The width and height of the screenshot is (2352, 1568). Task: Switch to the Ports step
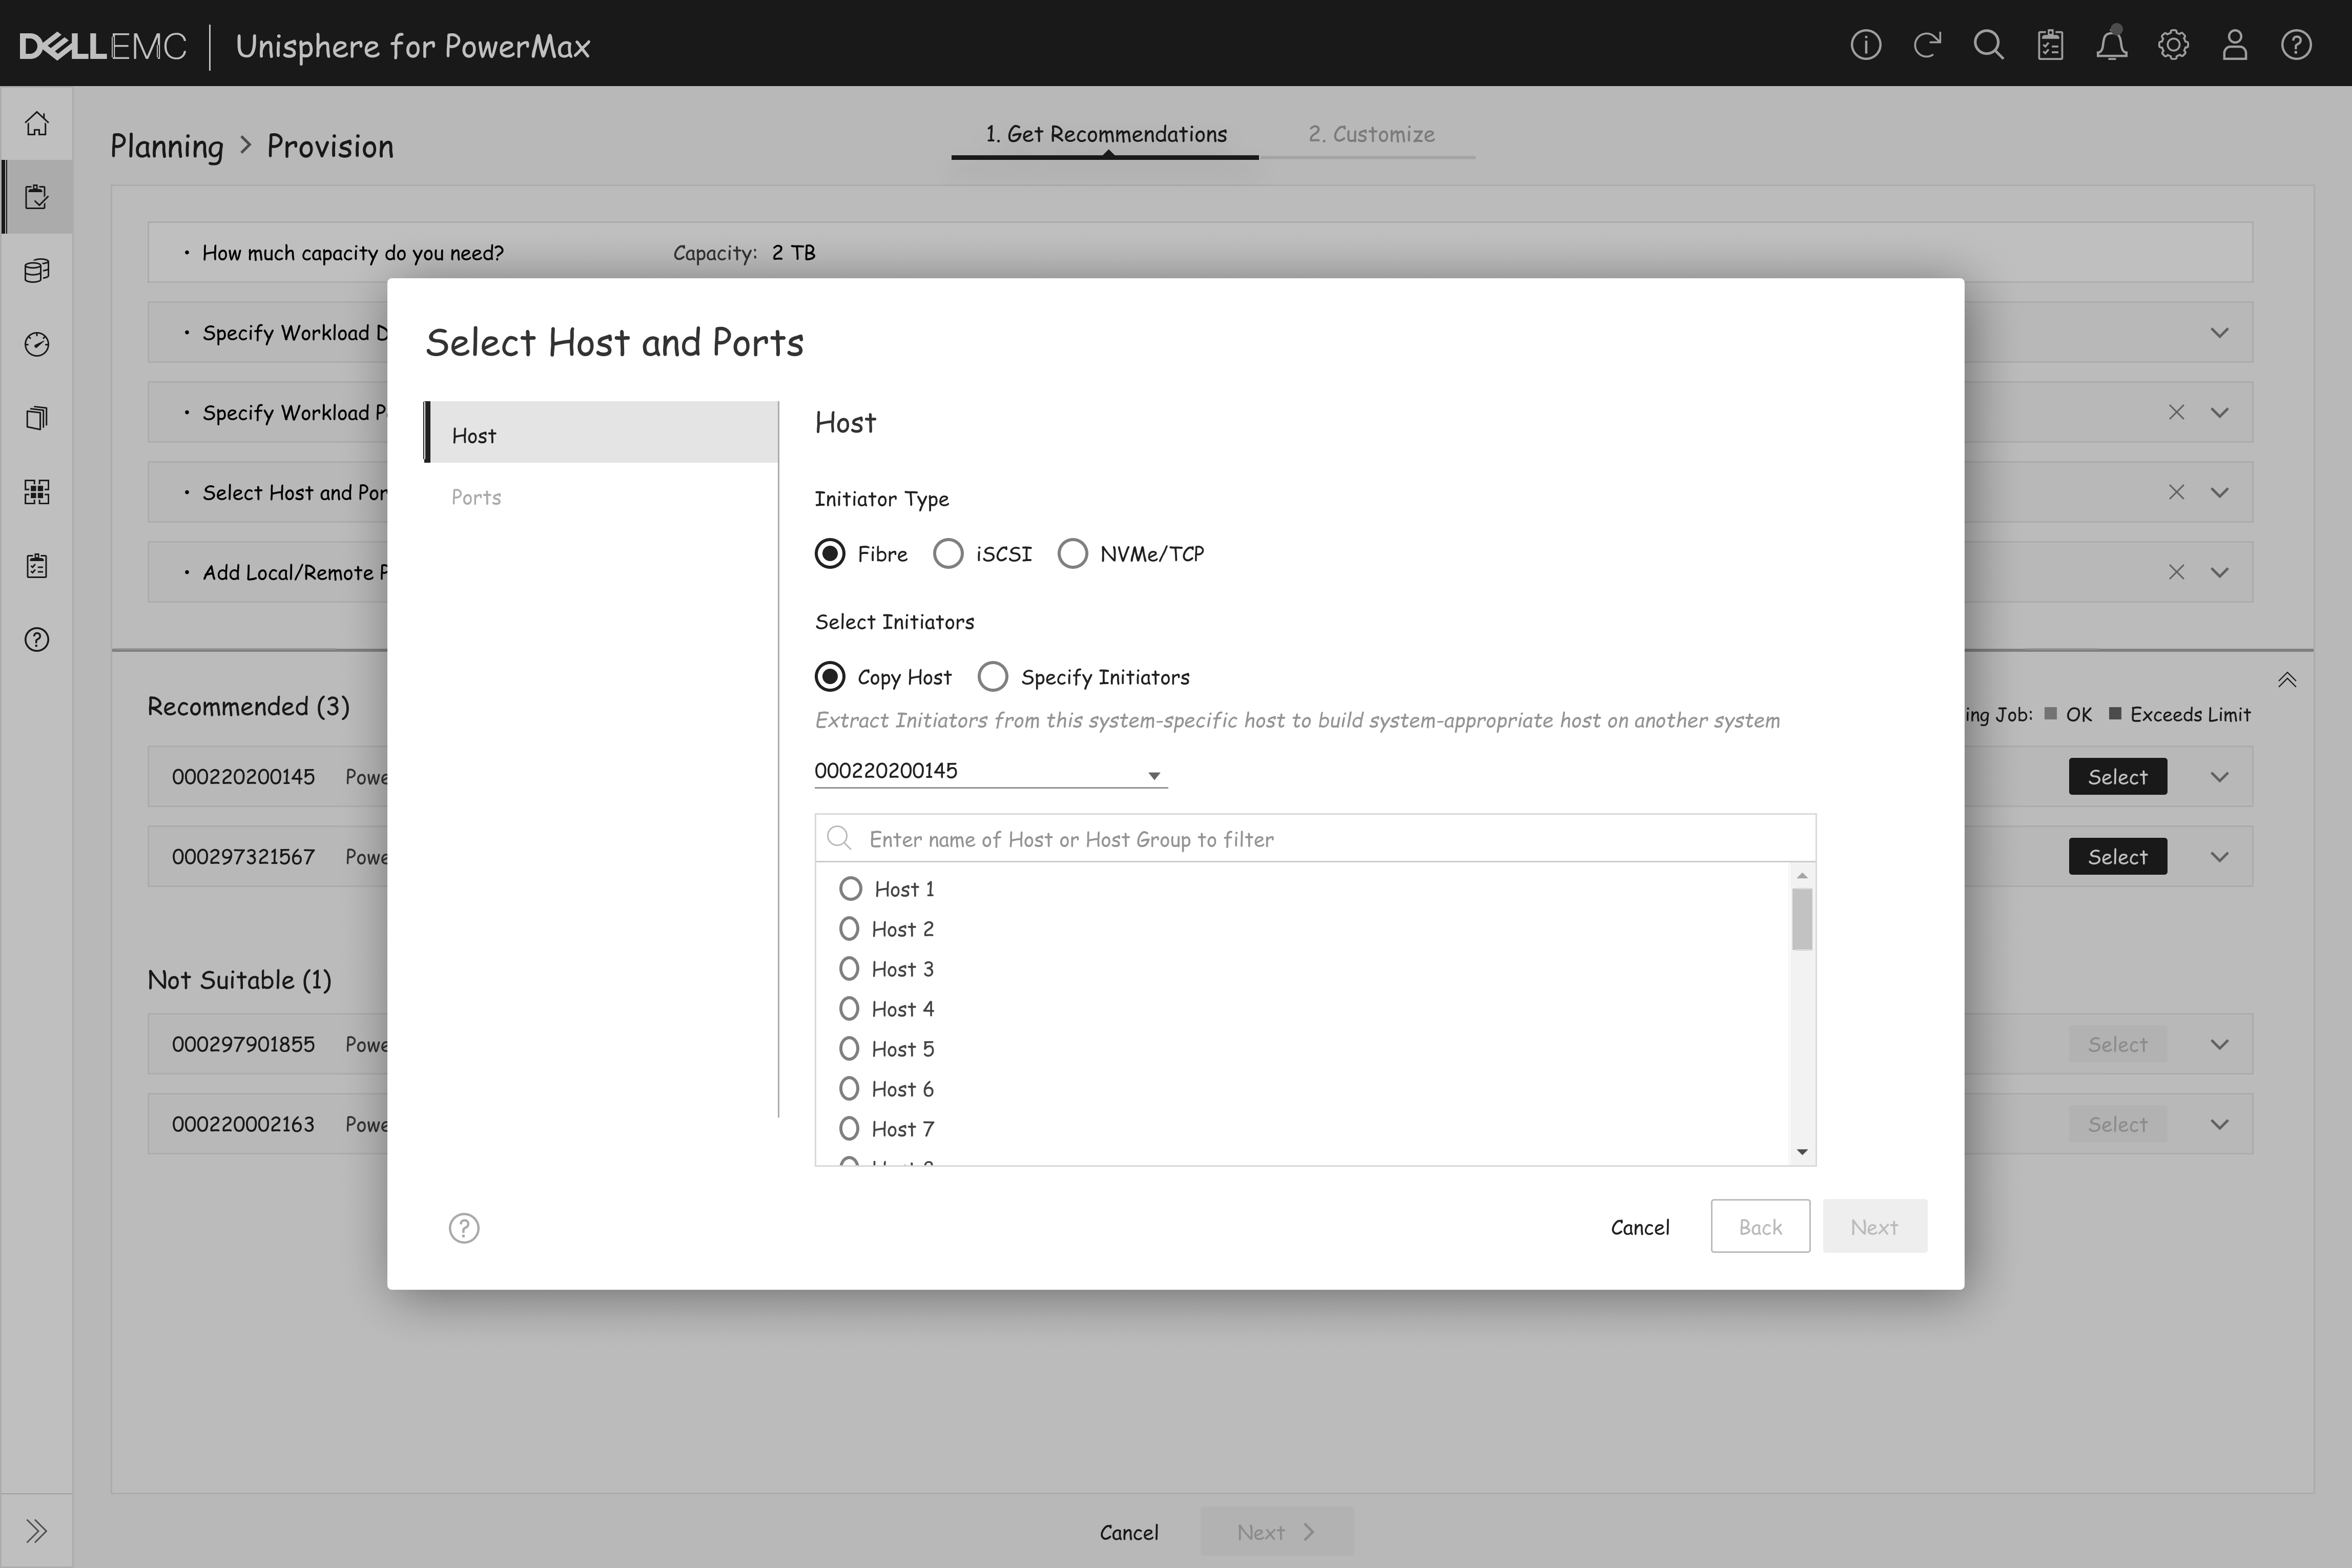pos(476,497)
